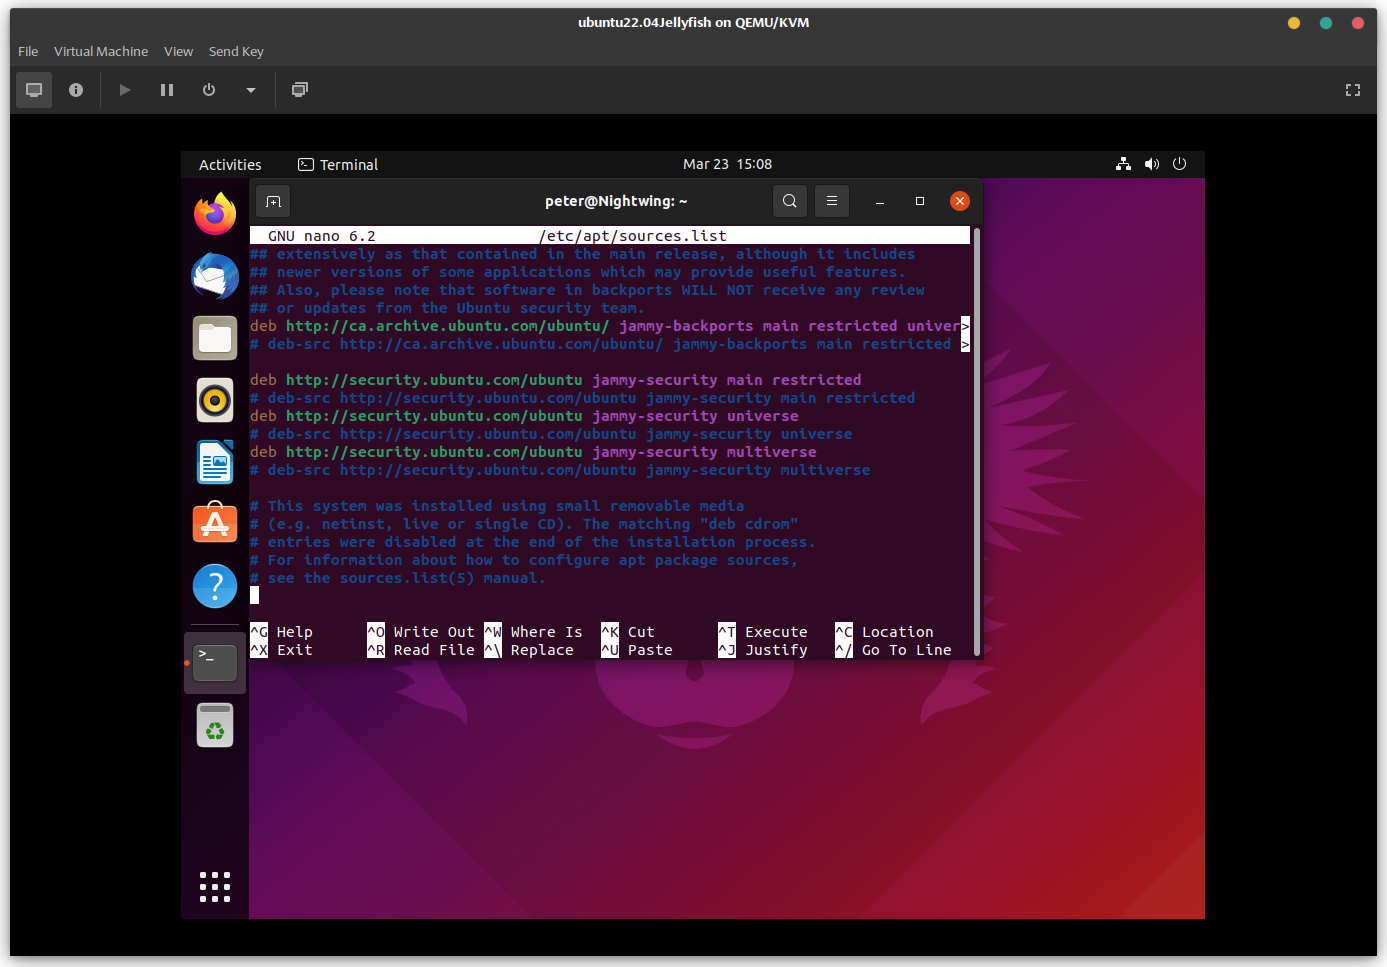Shut down the virtual machine

coord(209,90)
